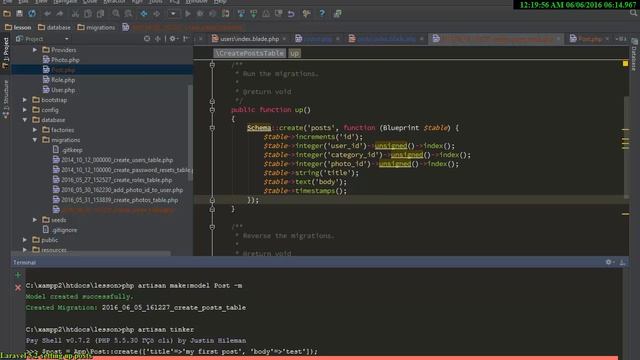Screen dimensions: 640x360
Task: Toggle the Project tool window stripe button
Action: [x=5, y=52]
